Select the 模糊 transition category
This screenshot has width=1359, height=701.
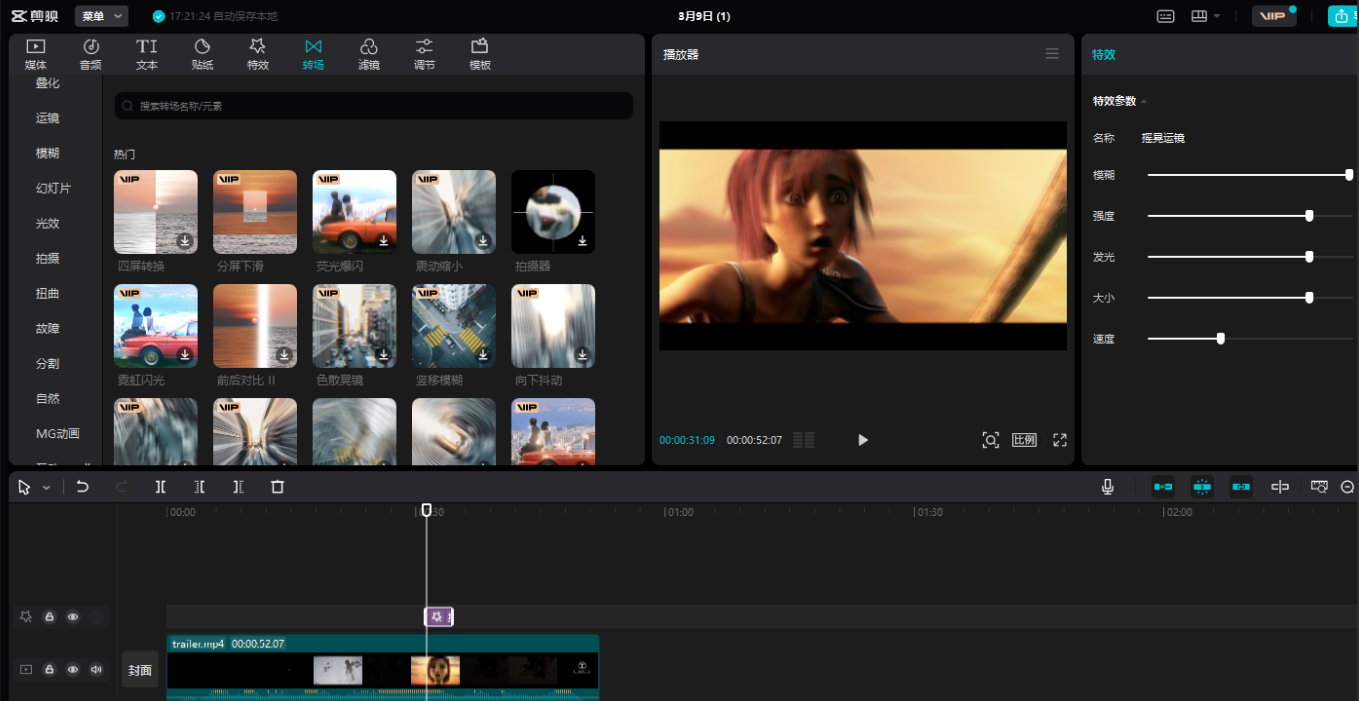pos(48,153)
